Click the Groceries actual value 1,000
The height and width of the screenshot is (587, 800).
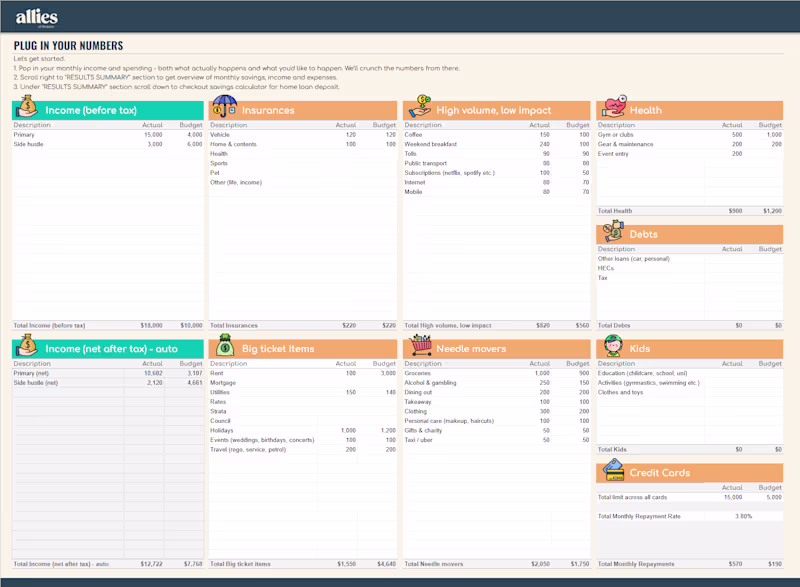[x=542, y=373]
